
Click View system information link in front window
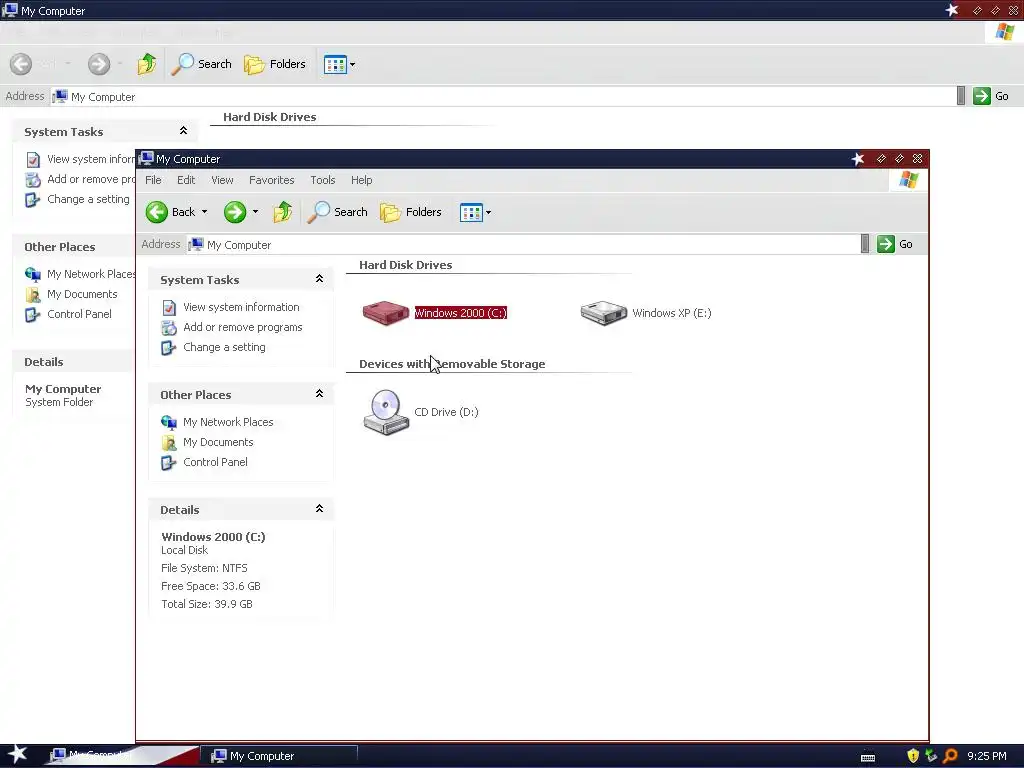[x=241, y=307]
